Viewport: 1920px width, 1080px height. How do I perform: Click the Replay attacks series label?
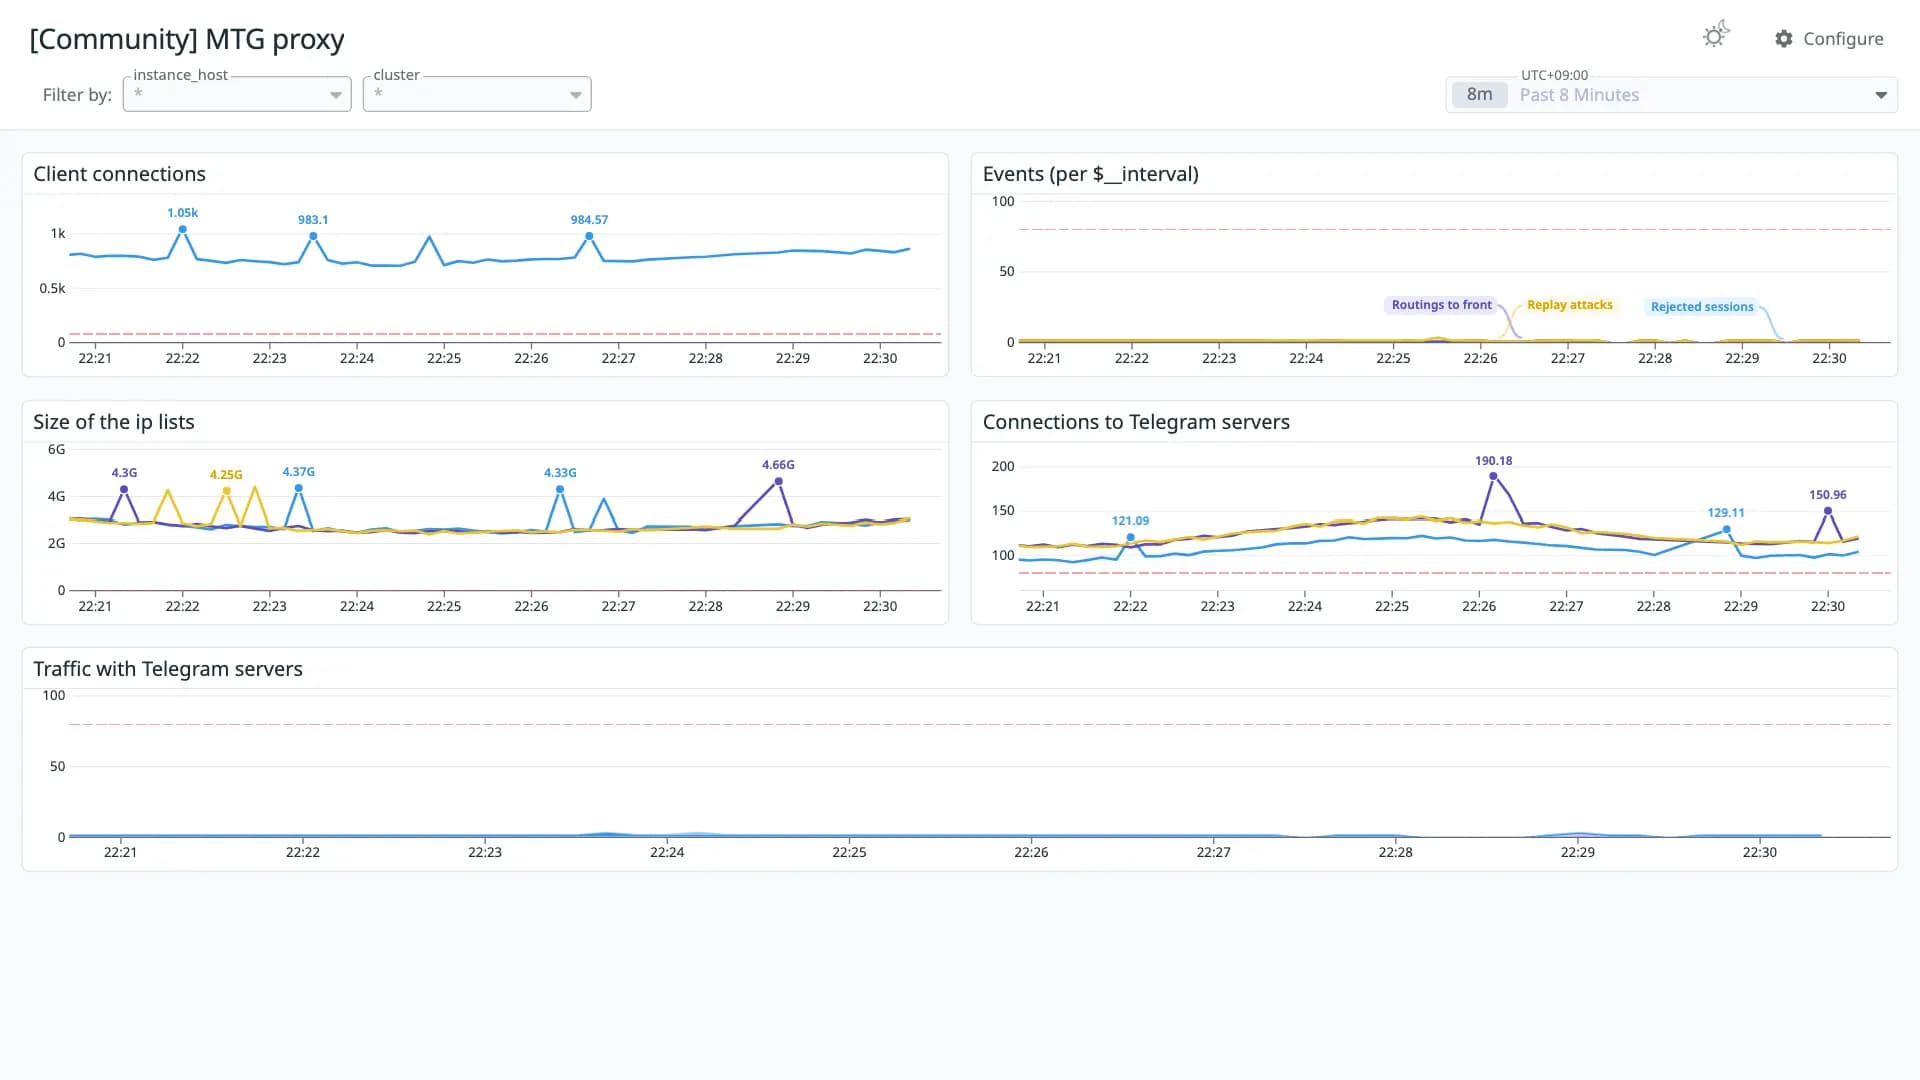pyautogui.click(x=1569, y=305)
